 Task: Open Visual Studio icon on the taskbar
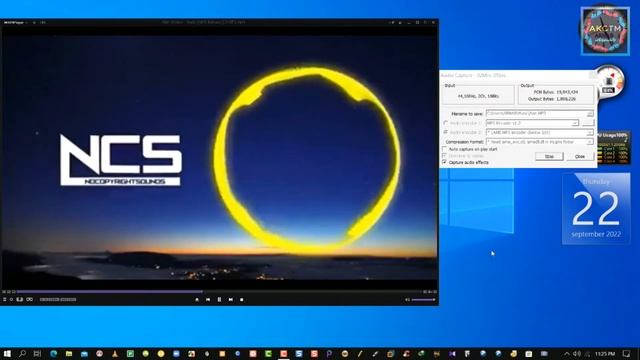click(452, 353)
